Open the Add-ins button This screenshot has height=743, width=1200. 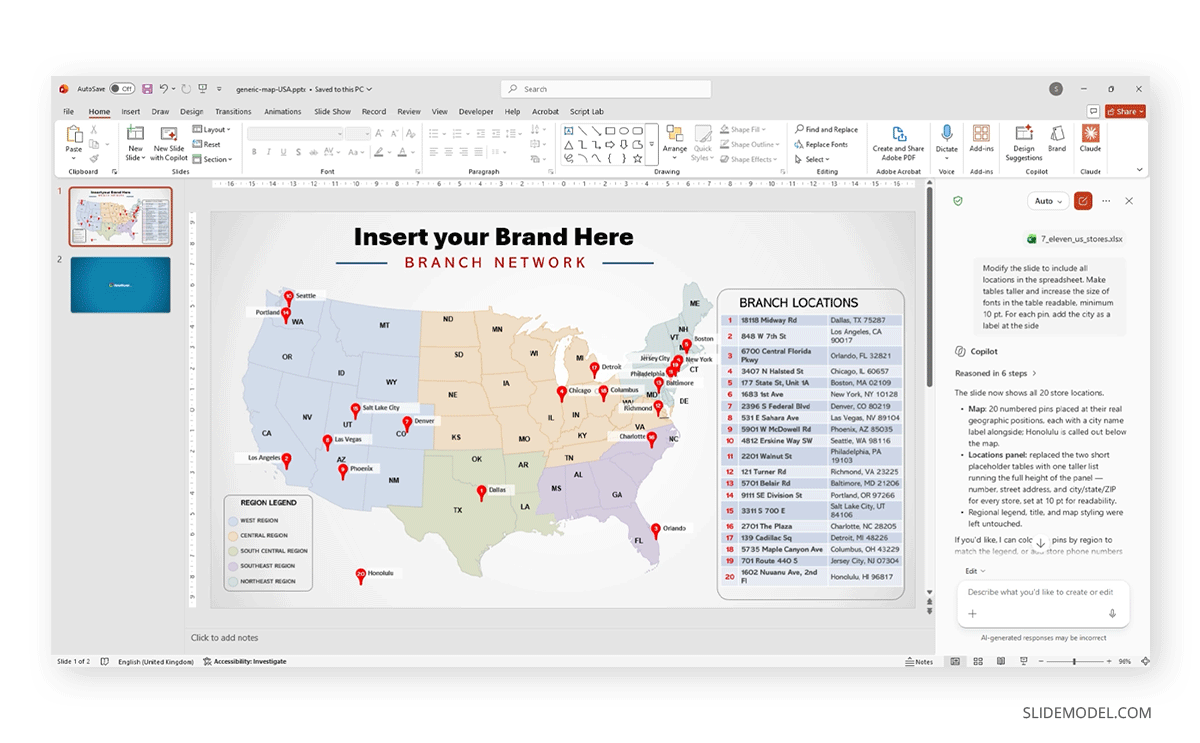tap(981, 139)
